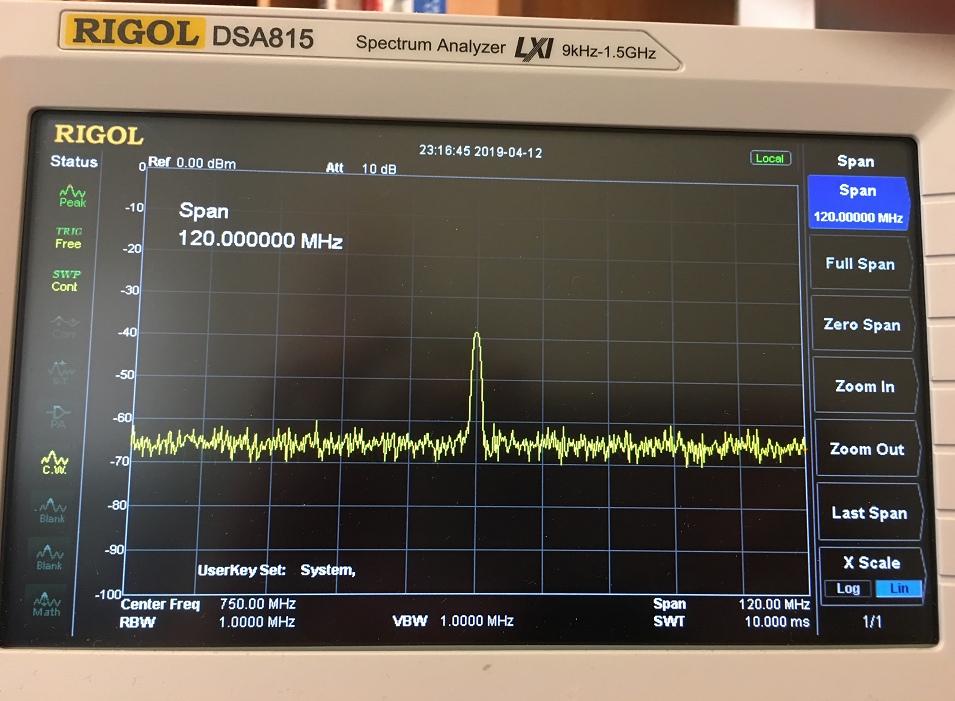Click the RIGOL logo on screen
Viewport: 955px width, 701px height.
(99, 135)
